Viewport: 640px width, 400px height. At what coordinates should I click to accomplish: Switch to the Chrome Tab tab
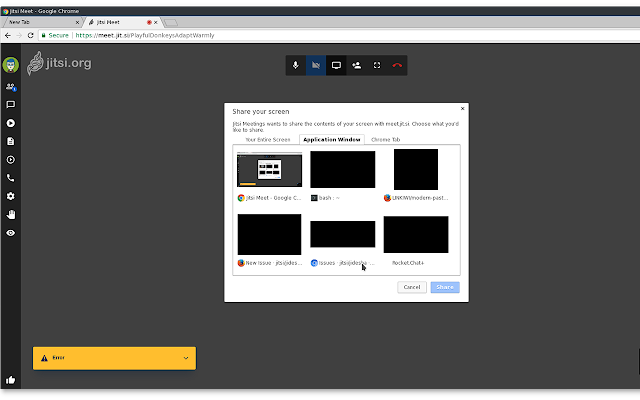[x=385, y=140]
